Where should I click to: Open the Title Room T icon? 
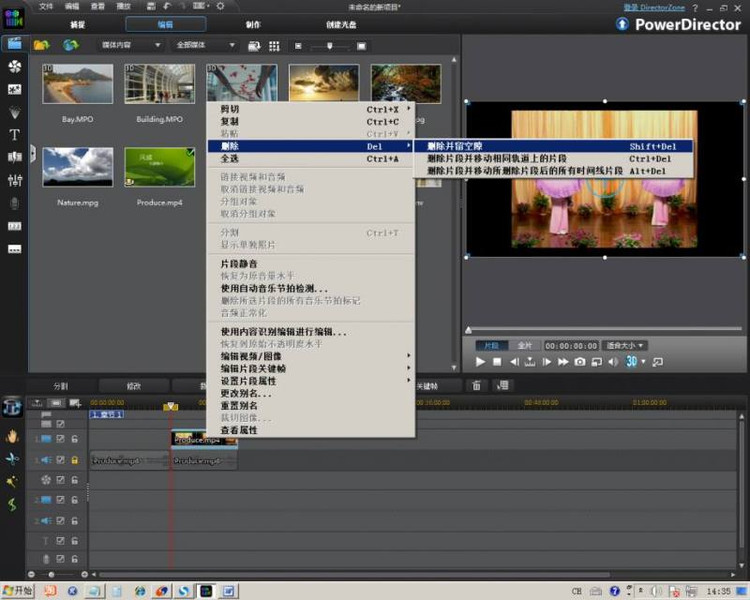coord(14,135)
